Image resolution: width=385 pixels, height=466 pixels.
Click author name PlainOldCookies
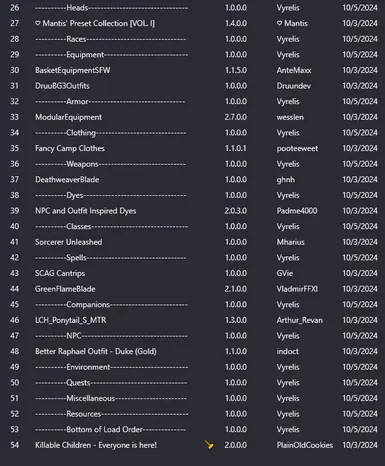pos(305,445)
